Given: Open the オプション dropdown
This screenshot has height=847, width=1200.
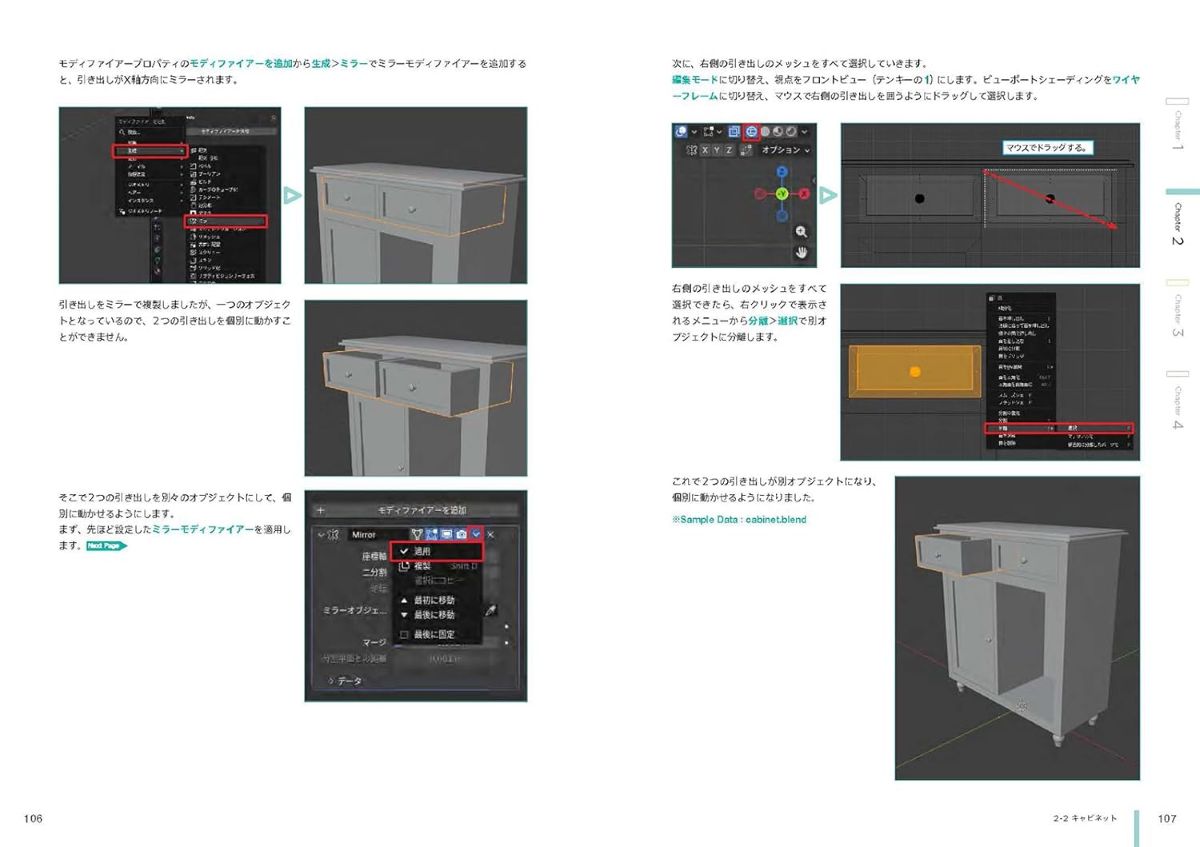Looking at the screenshot, I should click(786, 150).
